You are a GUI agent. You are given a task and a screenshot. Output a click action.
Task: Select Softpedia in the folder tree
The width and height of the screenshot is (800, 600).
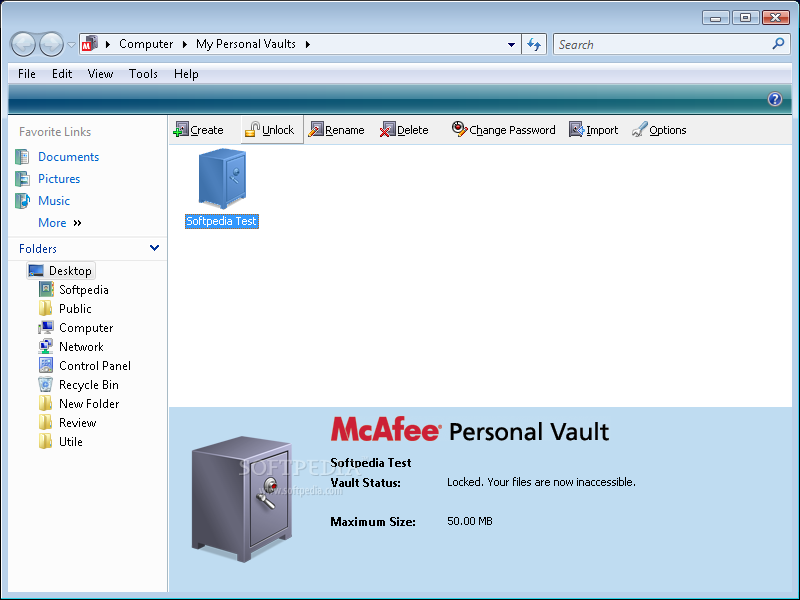coord(84,290)
